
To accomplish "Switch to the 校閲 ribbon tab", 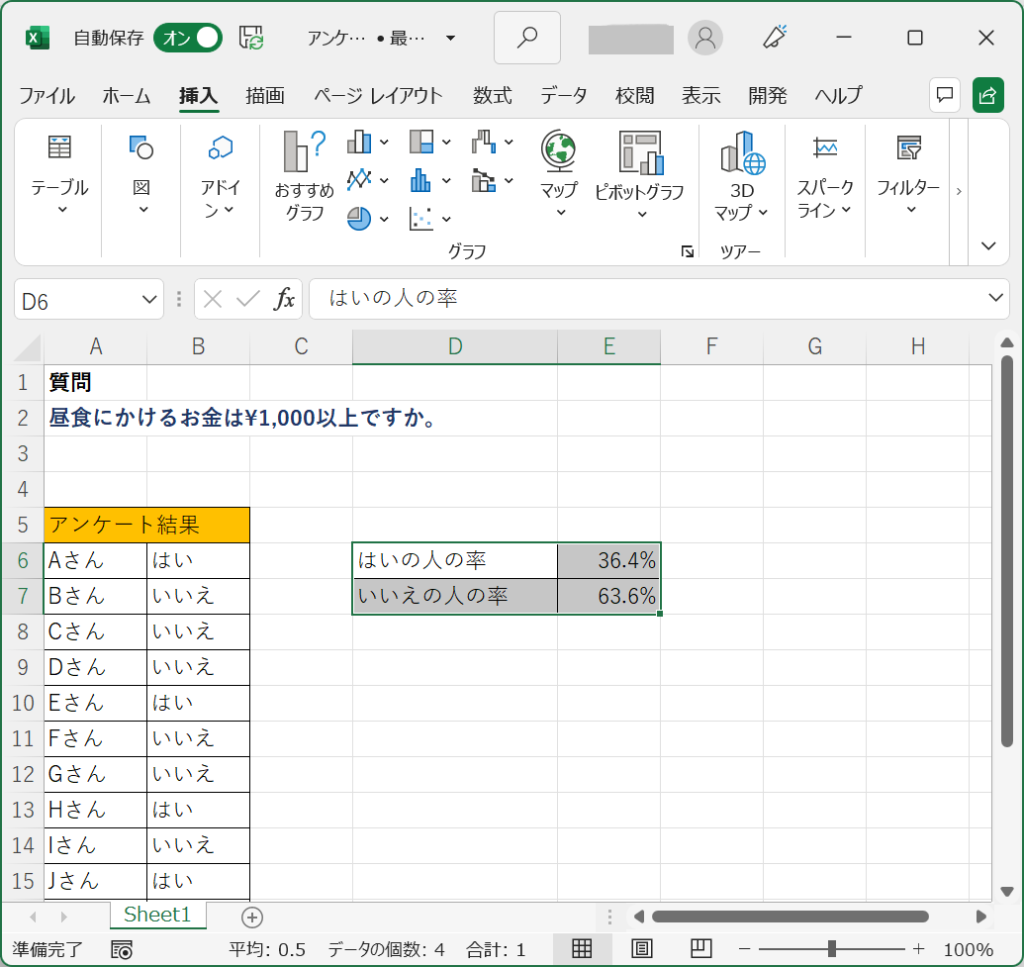I will 634,96.
